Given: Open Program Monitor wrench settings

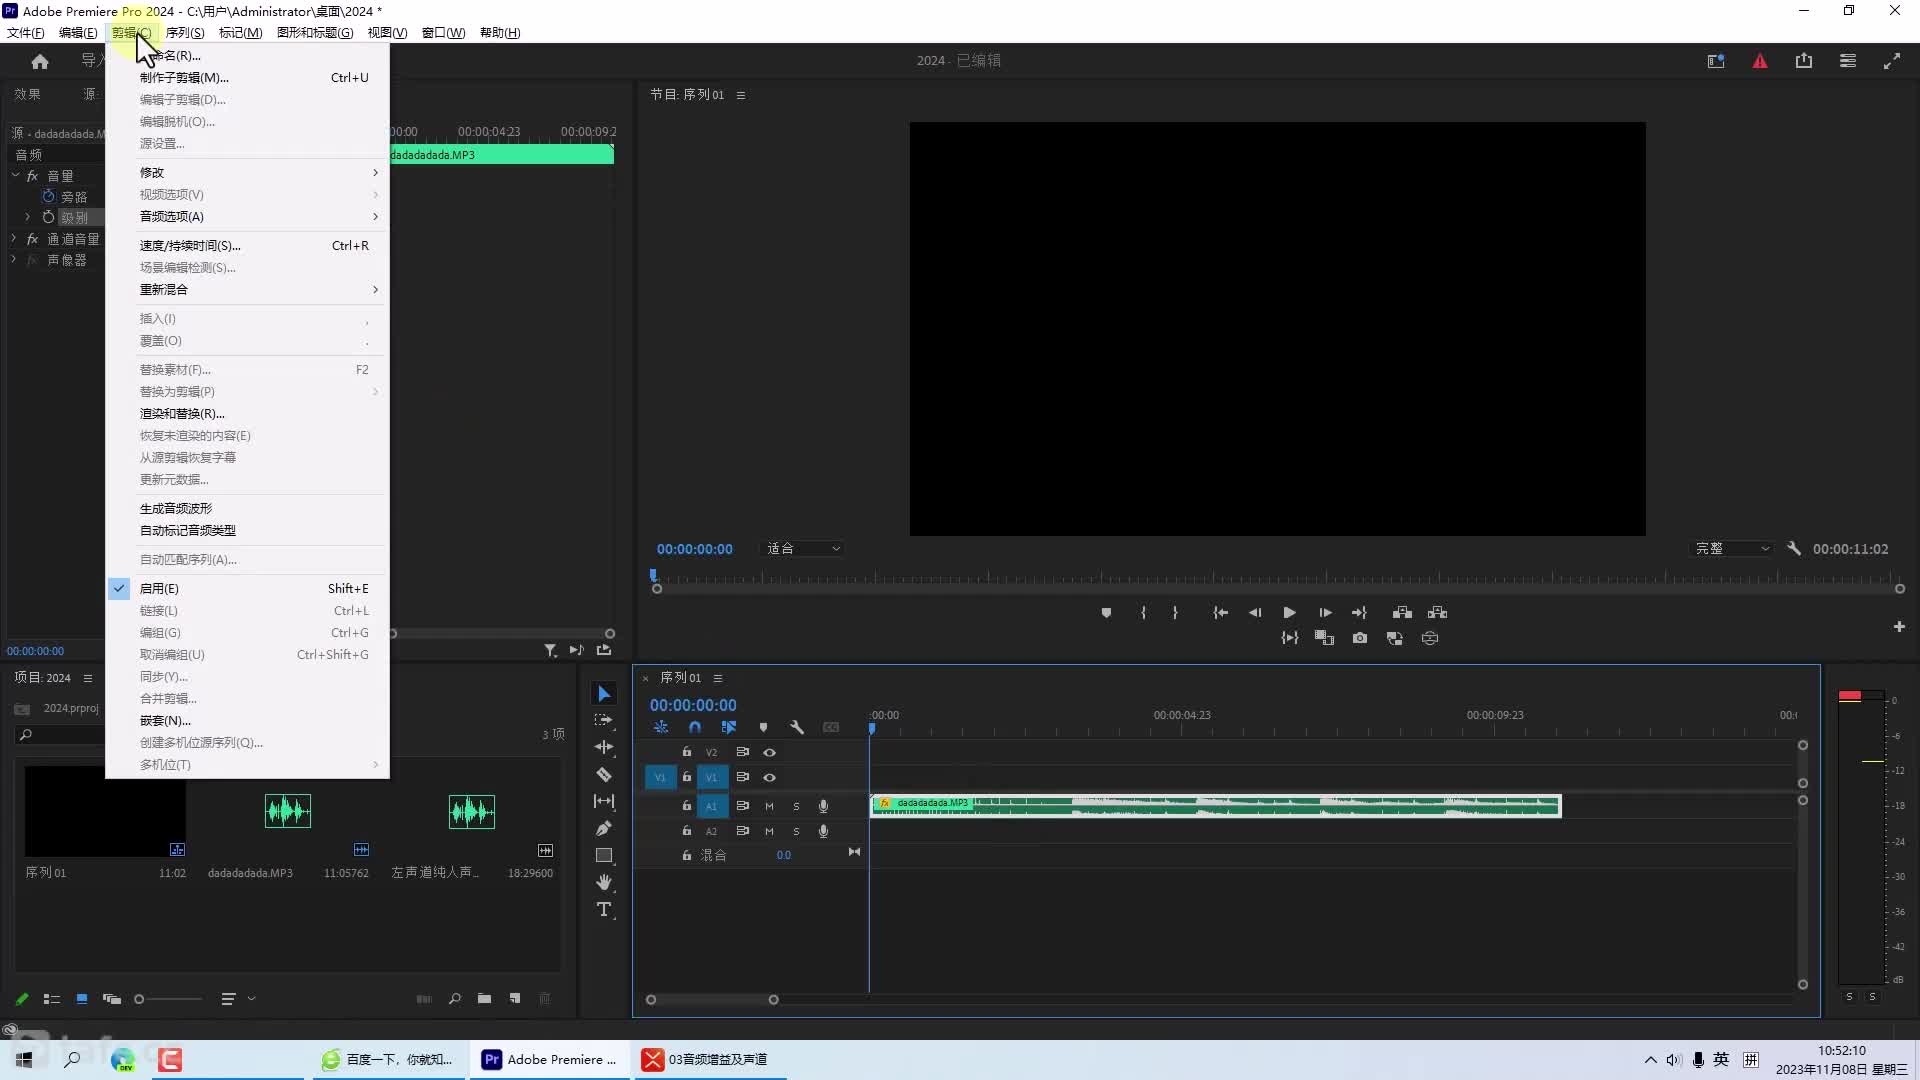Looking at the screenshot, I should [x=1794, y=549].
